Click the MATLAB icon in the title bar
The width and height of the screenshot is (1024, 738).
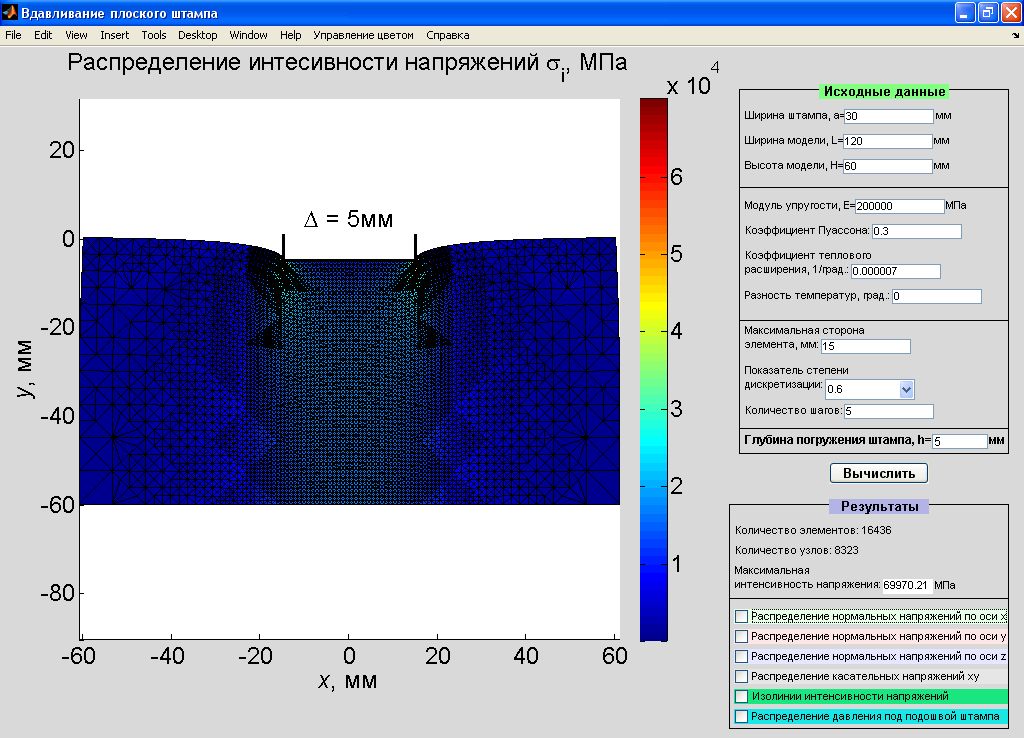tap(10, 13)
